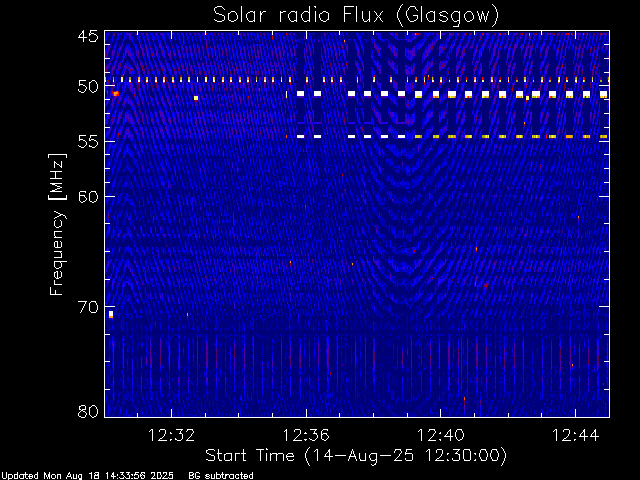The height and width of the screenshot is (480, 640).
Task: Click the 'BG subtracted' text
Action: (221, 476)
